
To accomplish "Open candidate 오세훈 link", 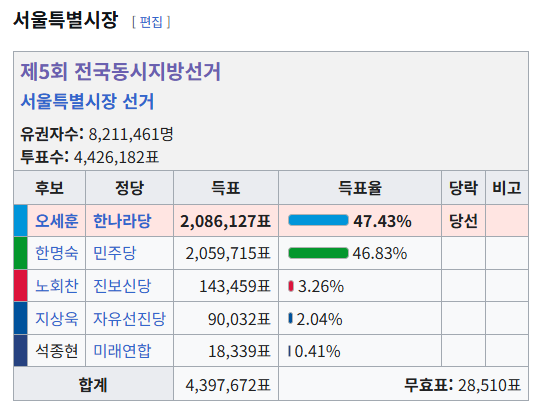I will click(x=56, y=221).
